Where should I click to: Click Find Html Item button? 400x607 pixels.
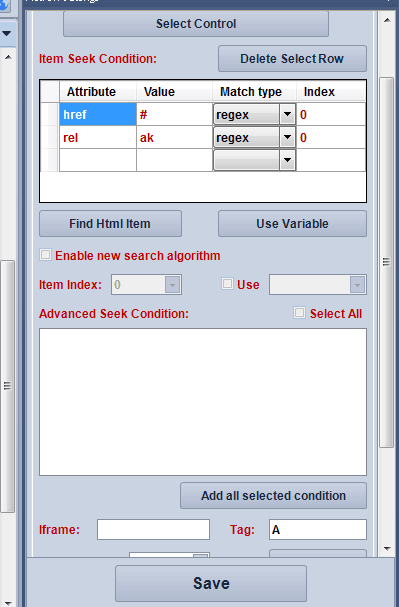tap(110, 223)
